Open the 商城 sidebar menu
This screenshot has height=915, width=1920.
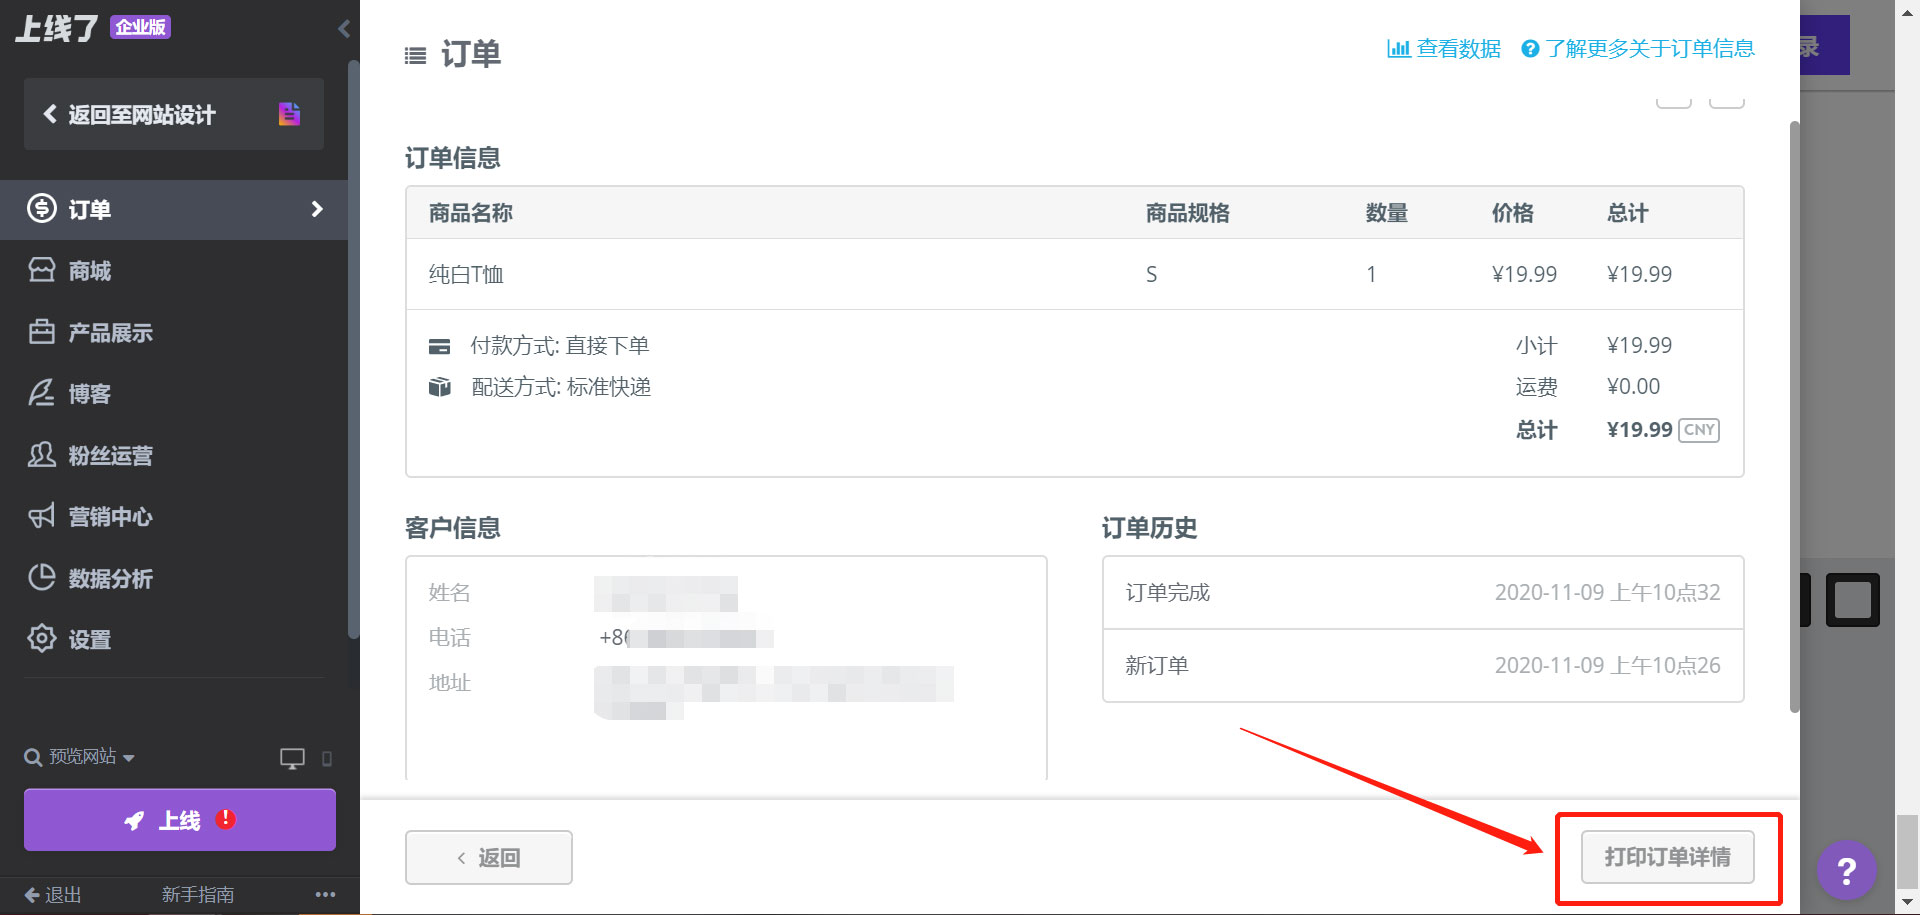[x=90, y=271]
